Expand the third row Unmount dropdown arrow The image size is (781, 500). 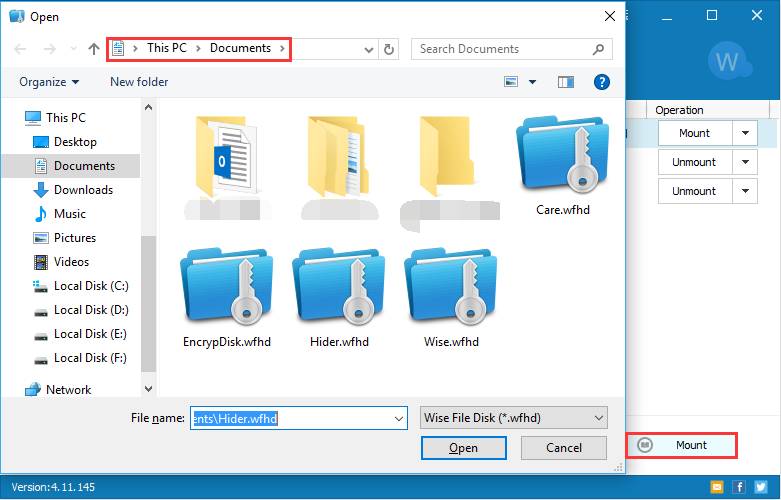click(x=745, y=191)
